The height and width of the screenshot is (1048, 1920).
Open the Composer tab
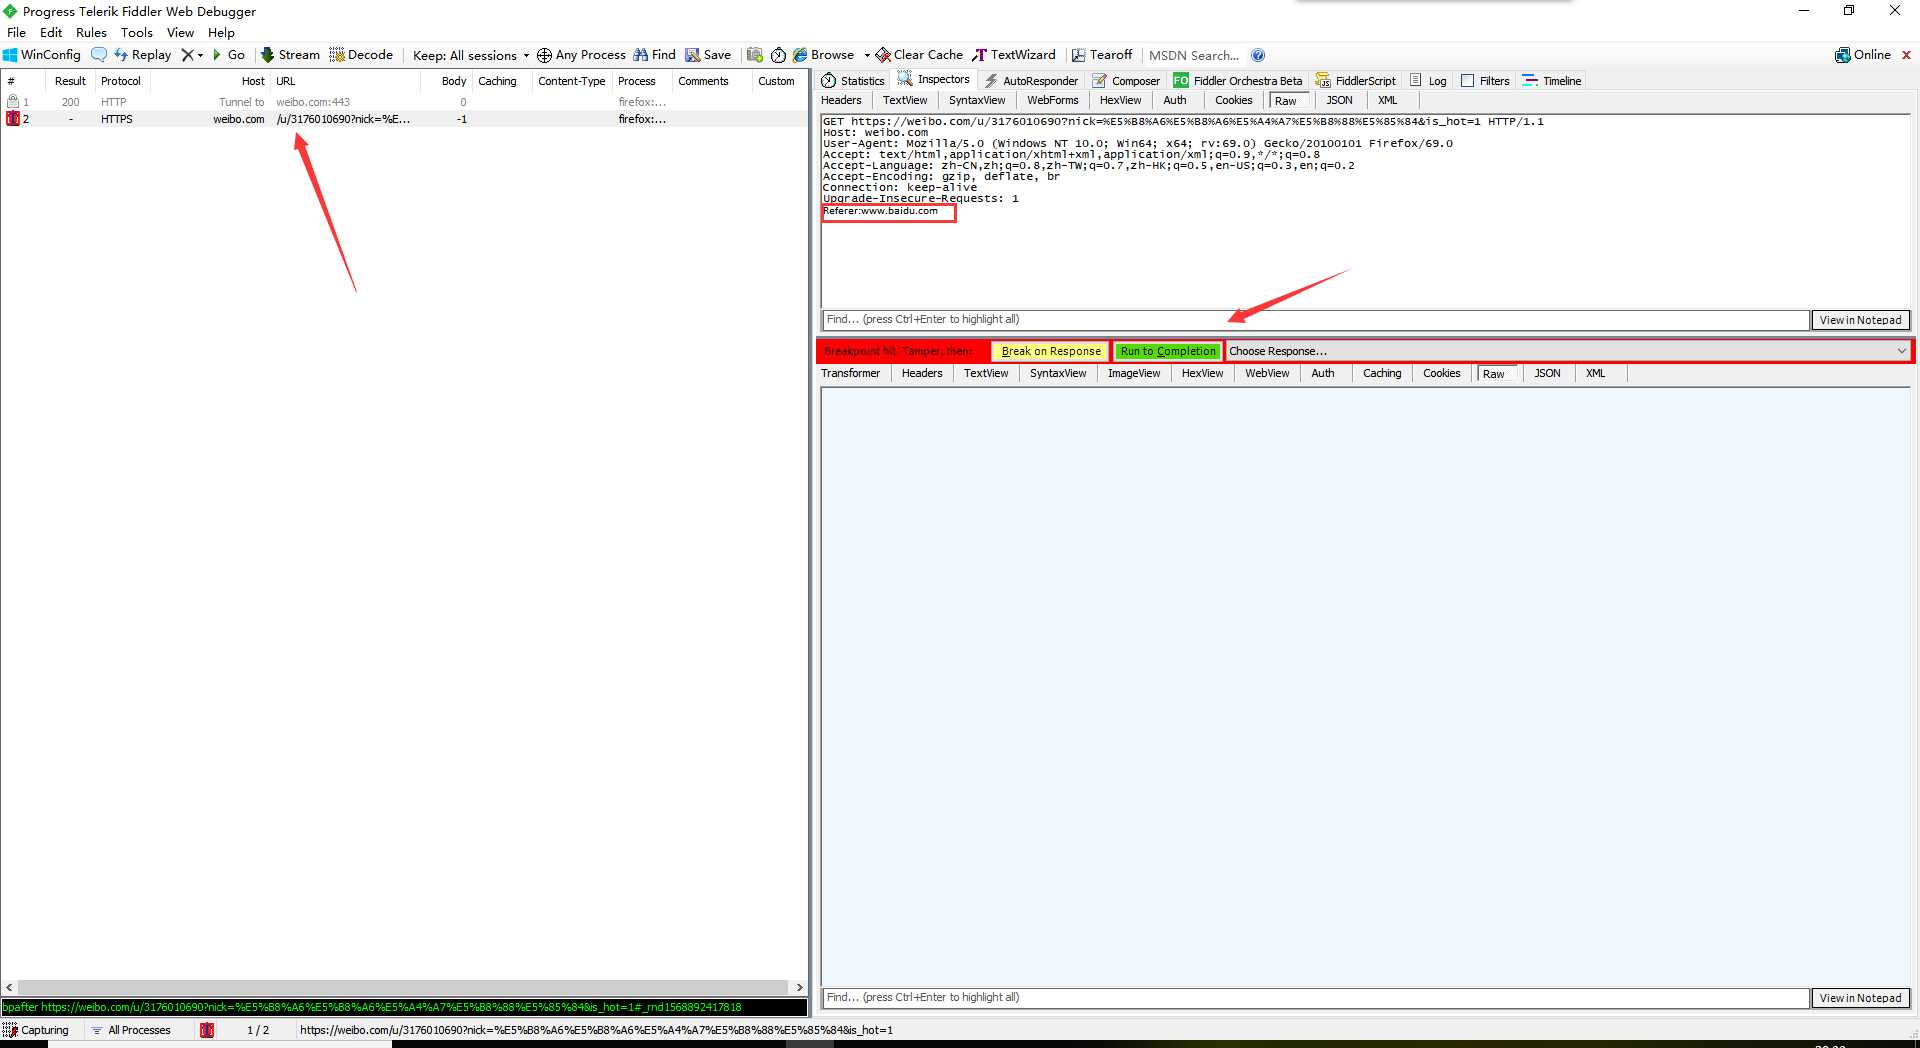[1126, 81]
